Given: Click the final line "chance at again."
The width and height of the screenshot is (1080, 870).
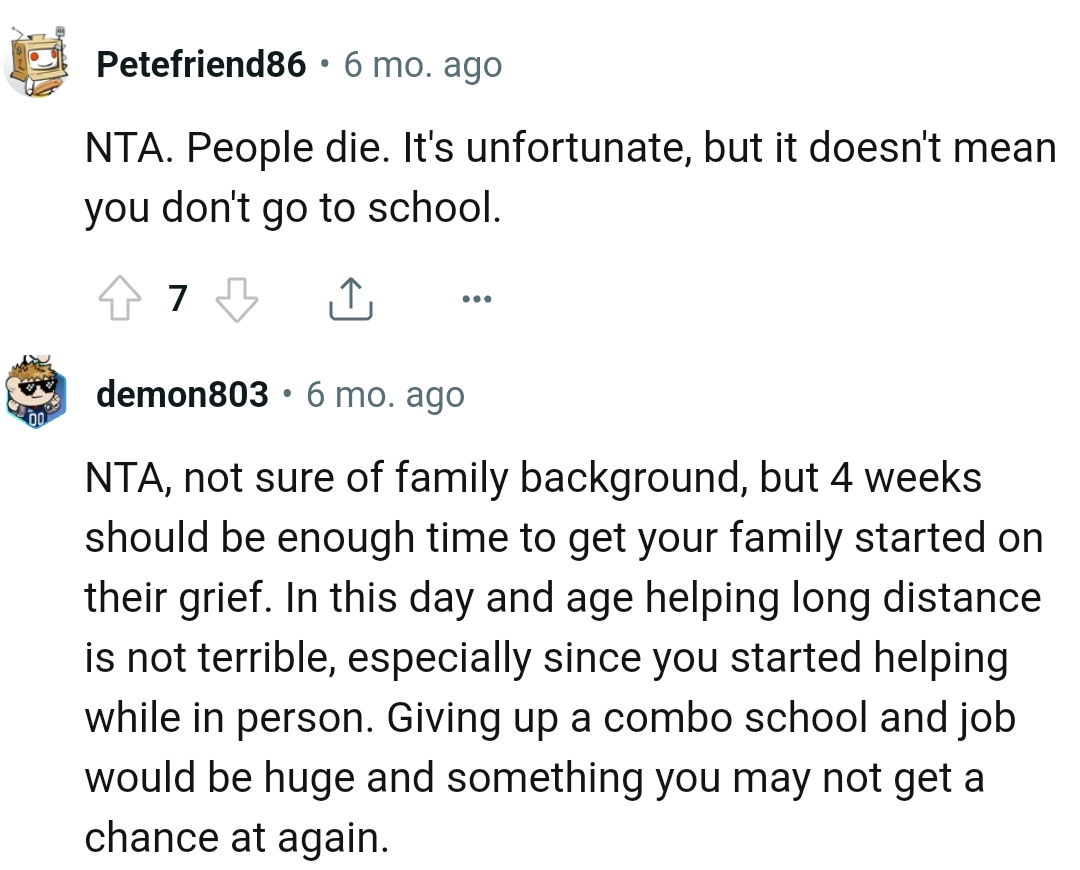Looking at the screenshot, I should point(235,838).
